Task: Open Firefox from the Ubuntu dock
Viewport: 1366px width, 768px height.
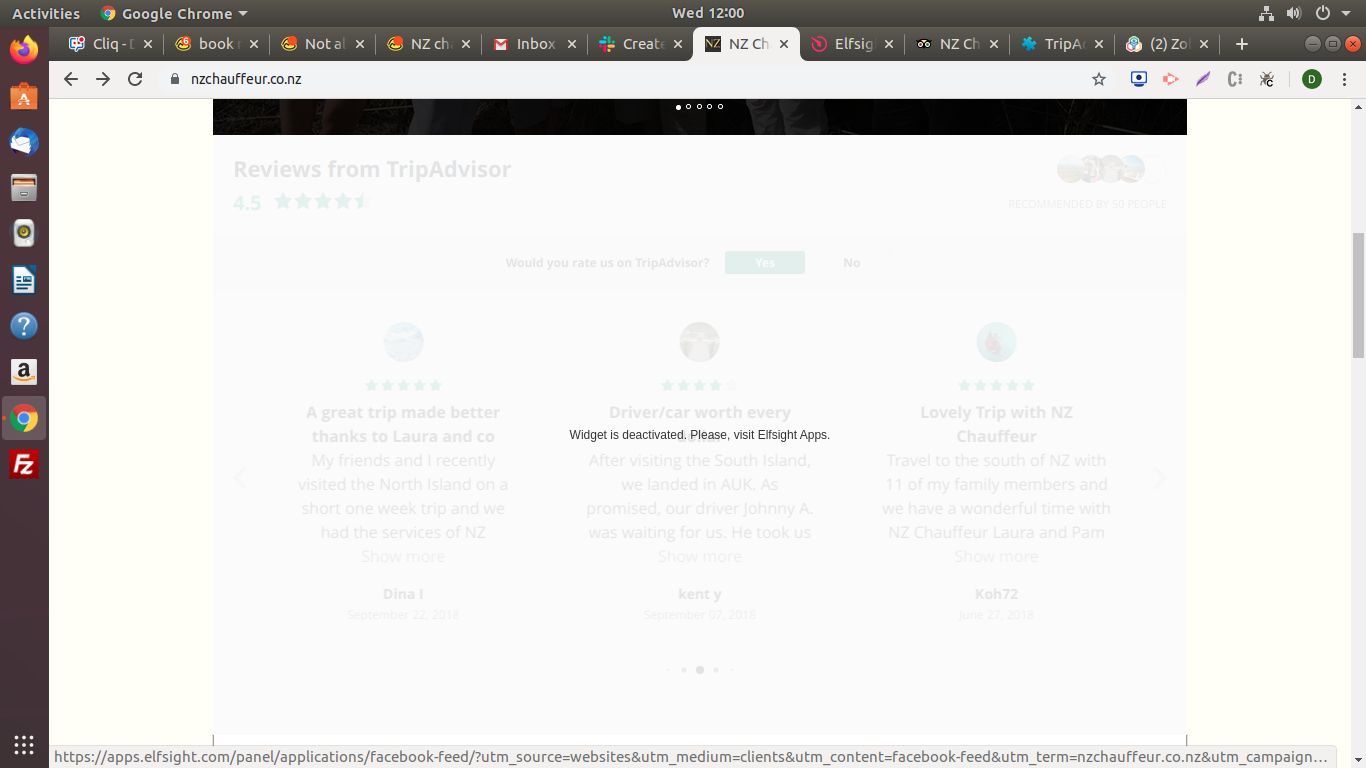Action: point(24,49)
